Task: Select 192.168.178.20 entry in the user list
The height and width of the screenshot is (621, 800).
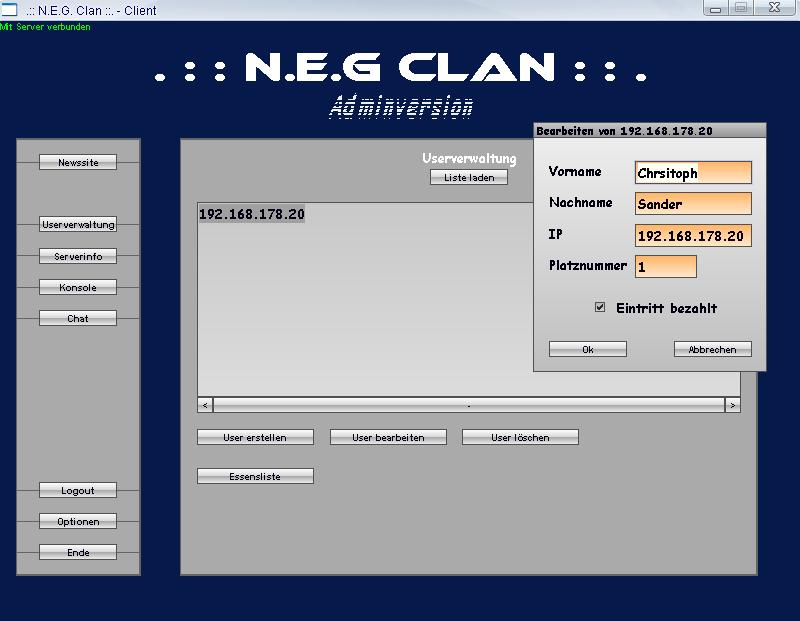Action: pyautogui.click(x=252, y=214)
